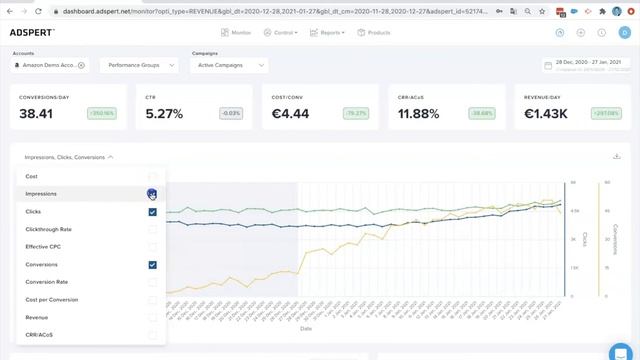
Task: Click the plus circle header icon
Action: click(580, 33)
